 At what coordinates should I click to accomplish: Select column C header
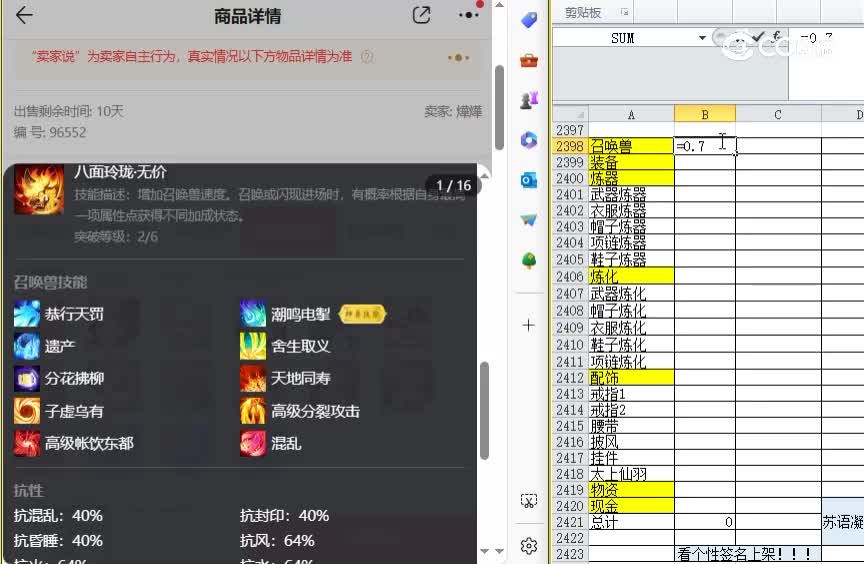tap(778, 115)
